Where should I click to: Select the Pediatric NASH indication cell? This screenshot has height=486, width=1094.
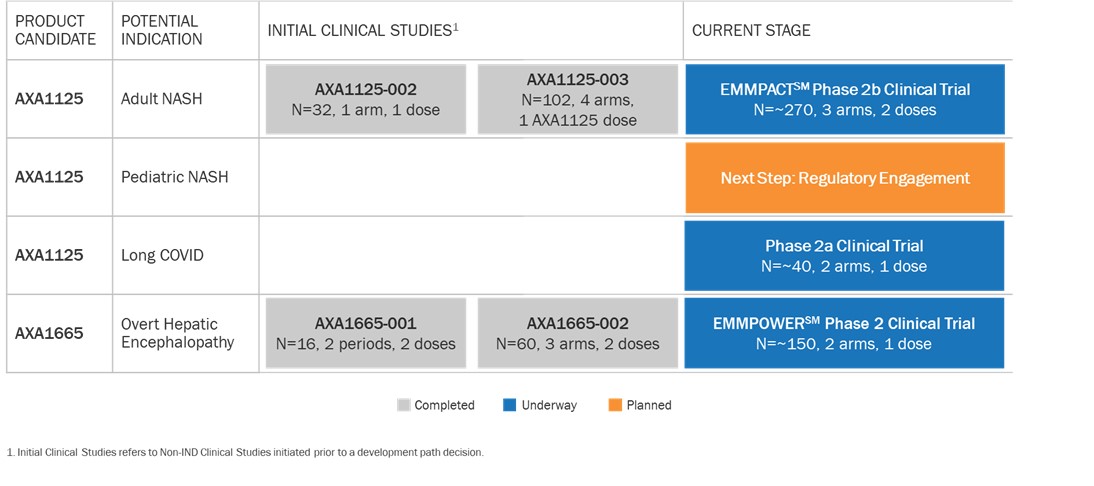click(x=174, y=177)
